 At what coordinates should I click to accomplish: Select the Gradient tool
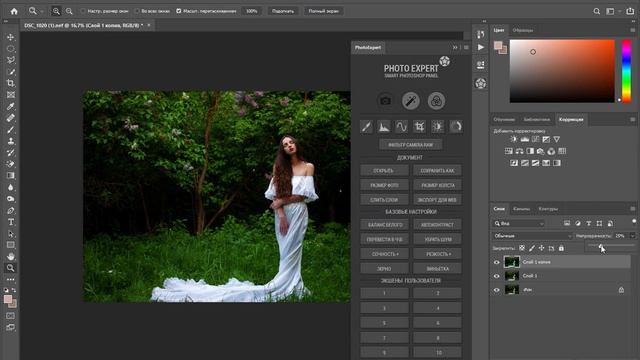pos(11,176)
